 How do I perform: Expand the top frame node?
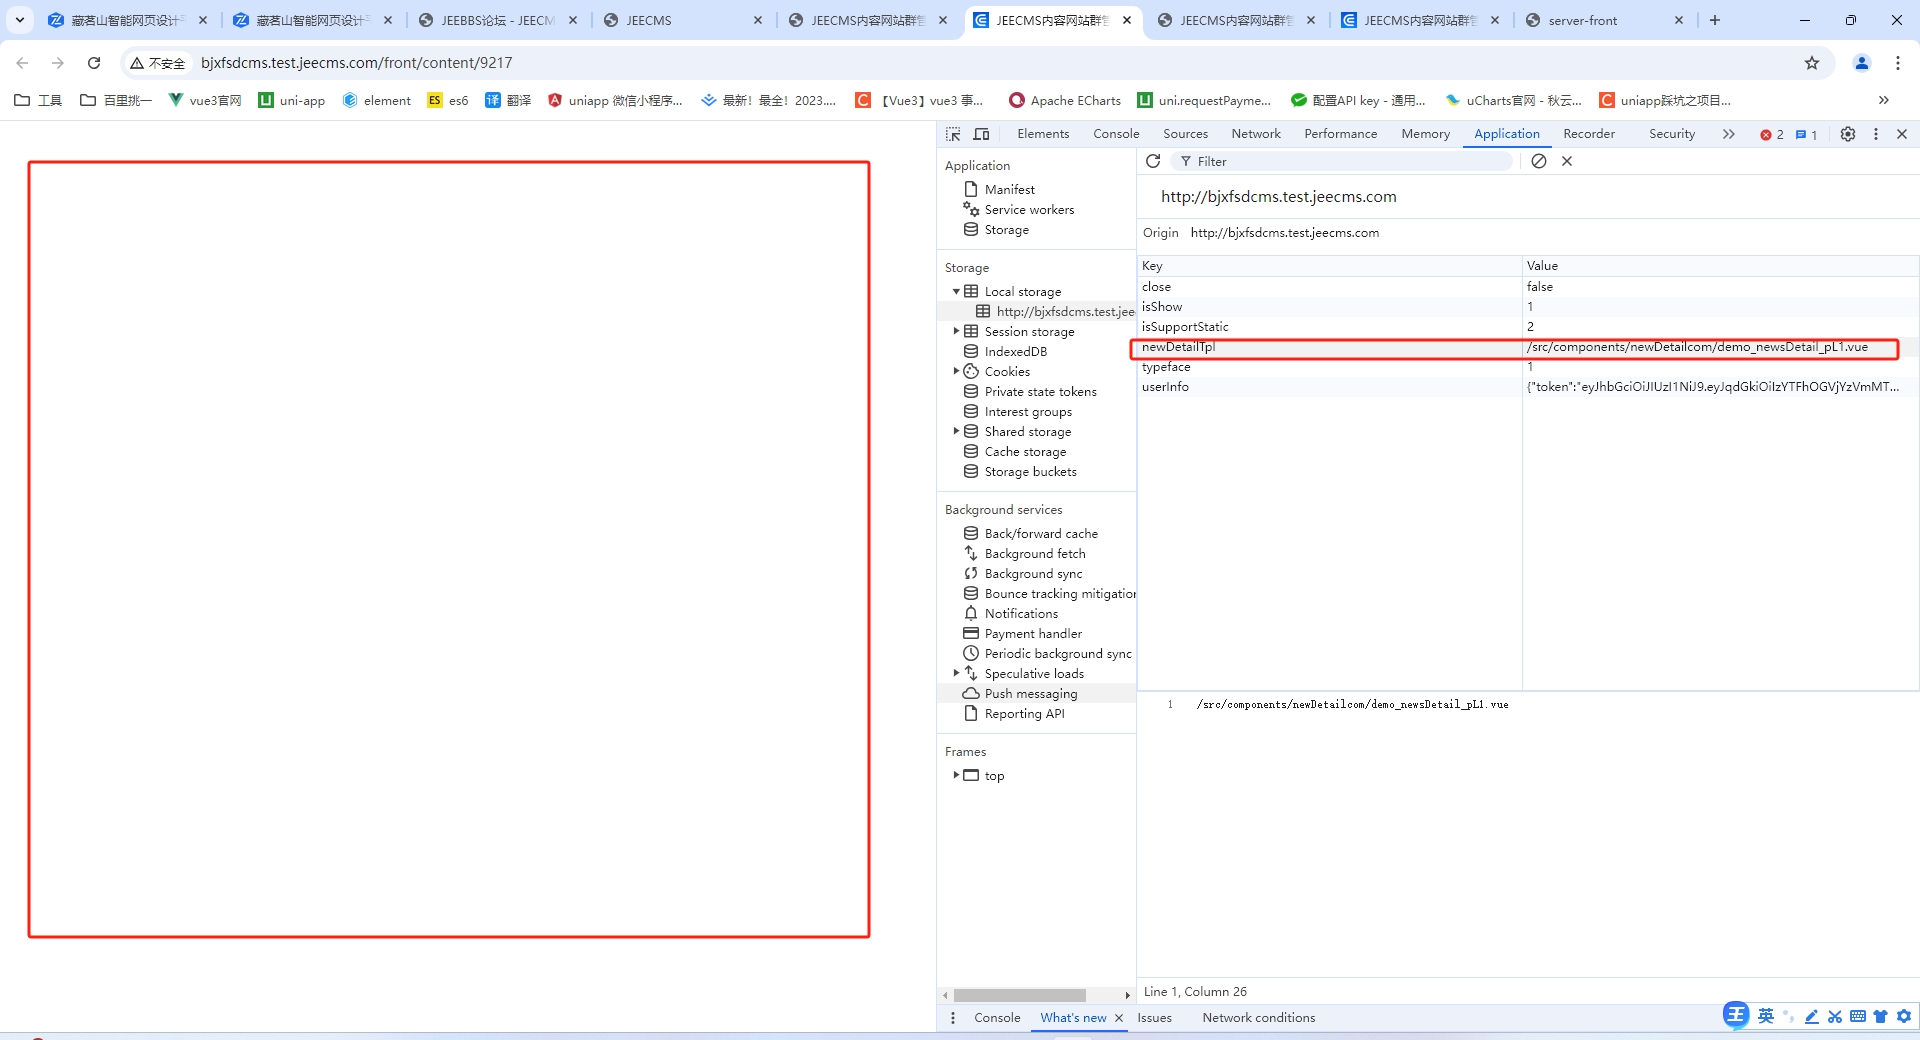(x=956, y=775)
